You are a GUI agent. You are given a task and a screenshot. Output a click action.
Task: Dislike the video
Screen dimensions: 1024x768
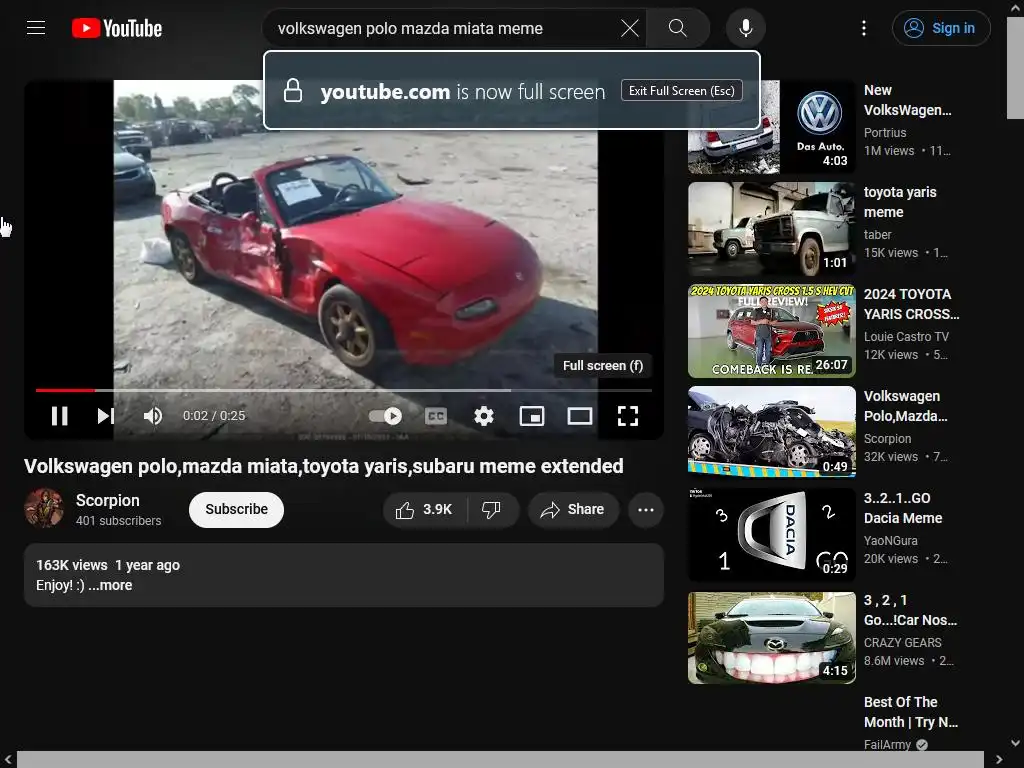coord(492,509)
